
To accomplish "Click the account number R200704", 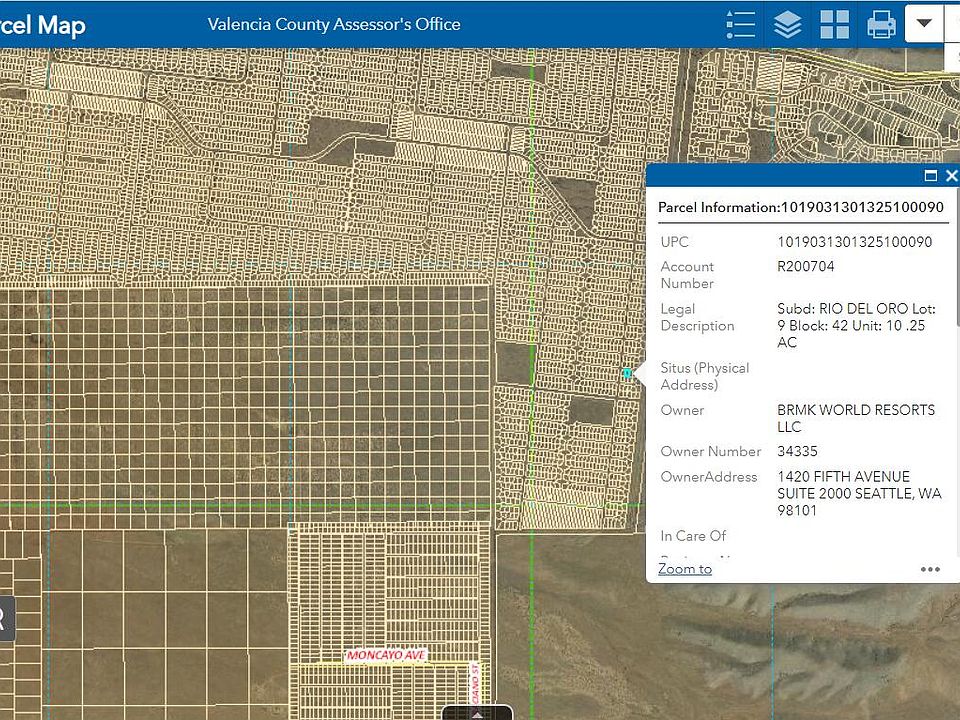I will point(806,266).
